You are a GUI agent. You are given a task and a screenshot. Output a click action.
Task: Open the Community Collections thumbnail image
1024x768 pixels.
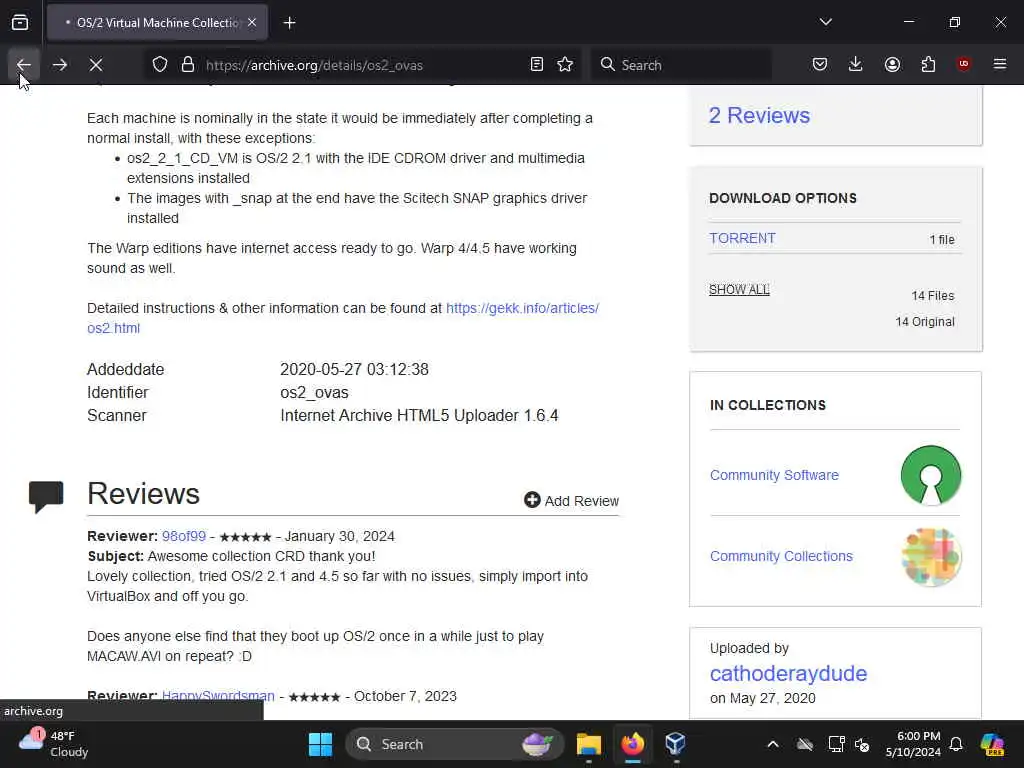[x=931, y=556]
